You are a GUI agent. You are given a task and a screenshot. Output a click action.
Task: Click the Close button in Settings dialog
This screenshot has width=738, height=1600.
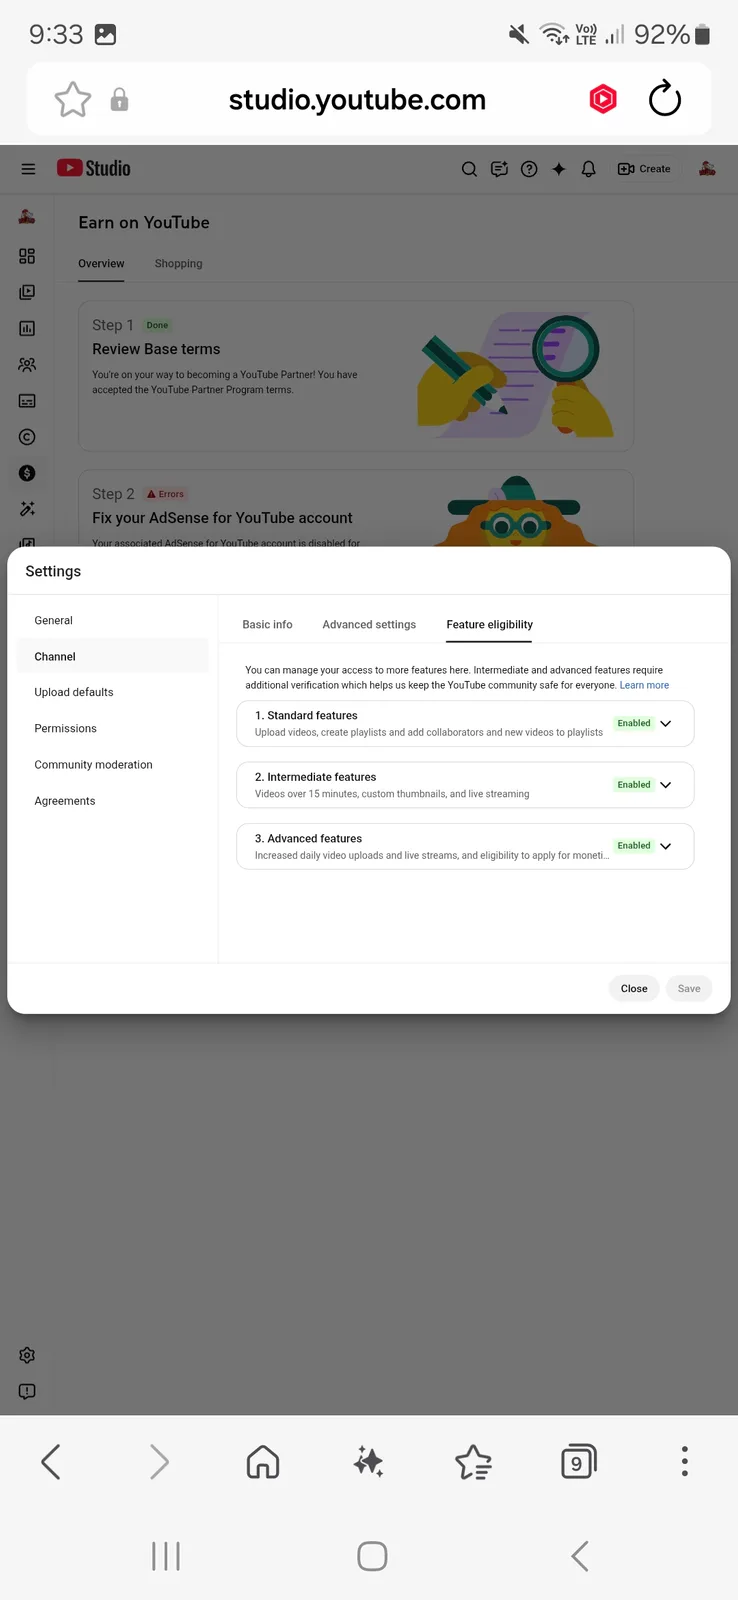[x=634, y=988]
